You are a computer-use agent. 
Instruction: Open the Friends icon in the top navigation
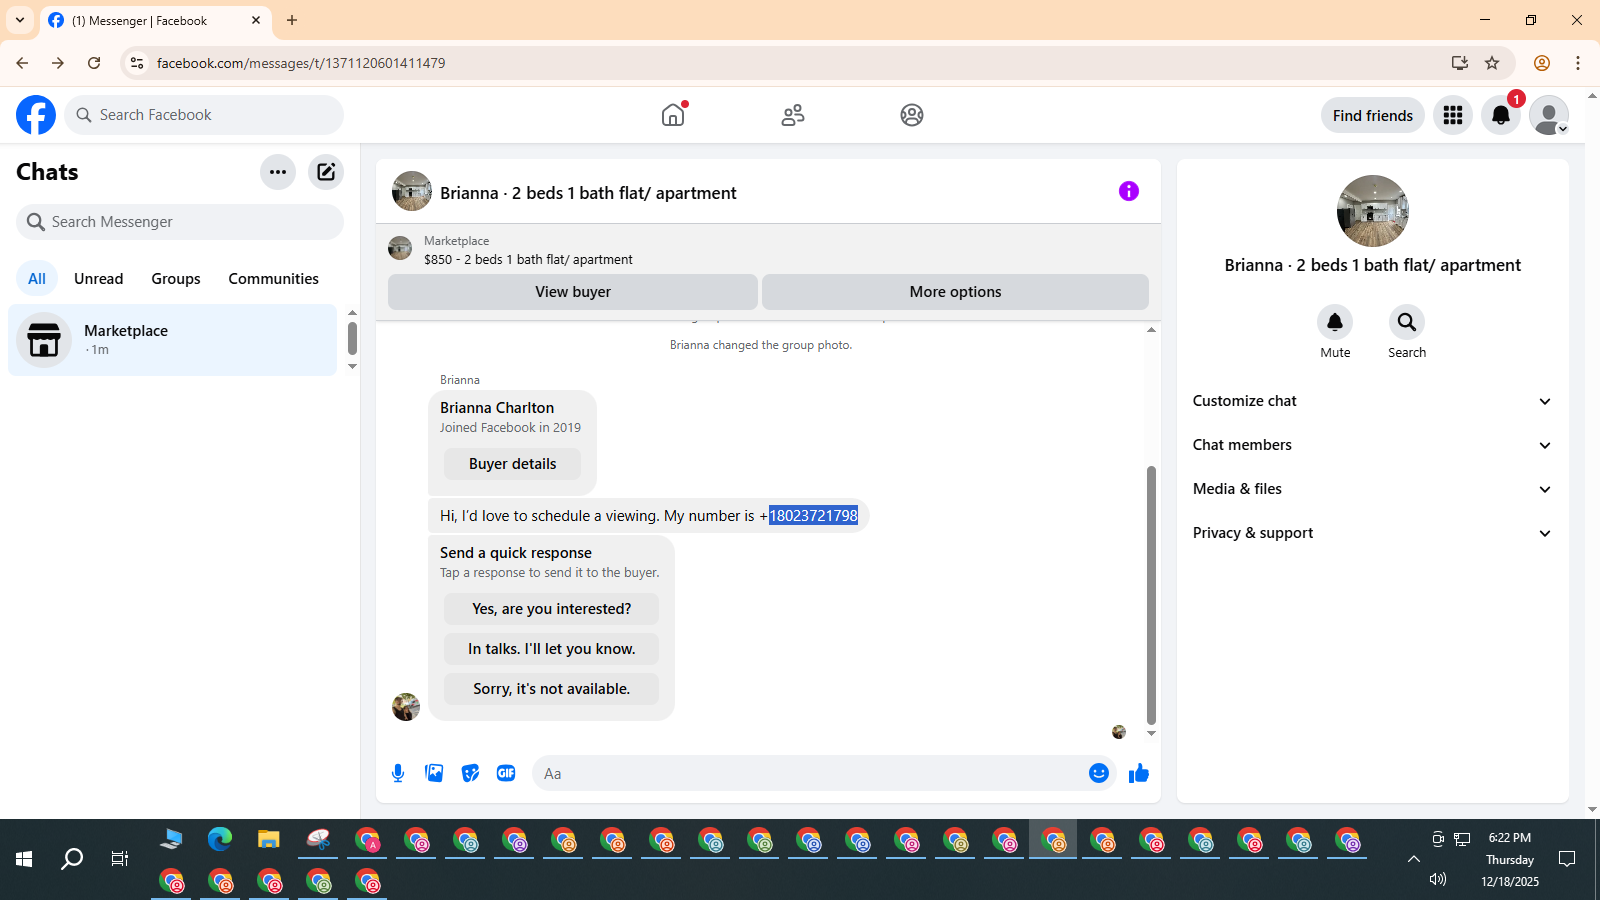pyautogui.click(x=793, y=115)
